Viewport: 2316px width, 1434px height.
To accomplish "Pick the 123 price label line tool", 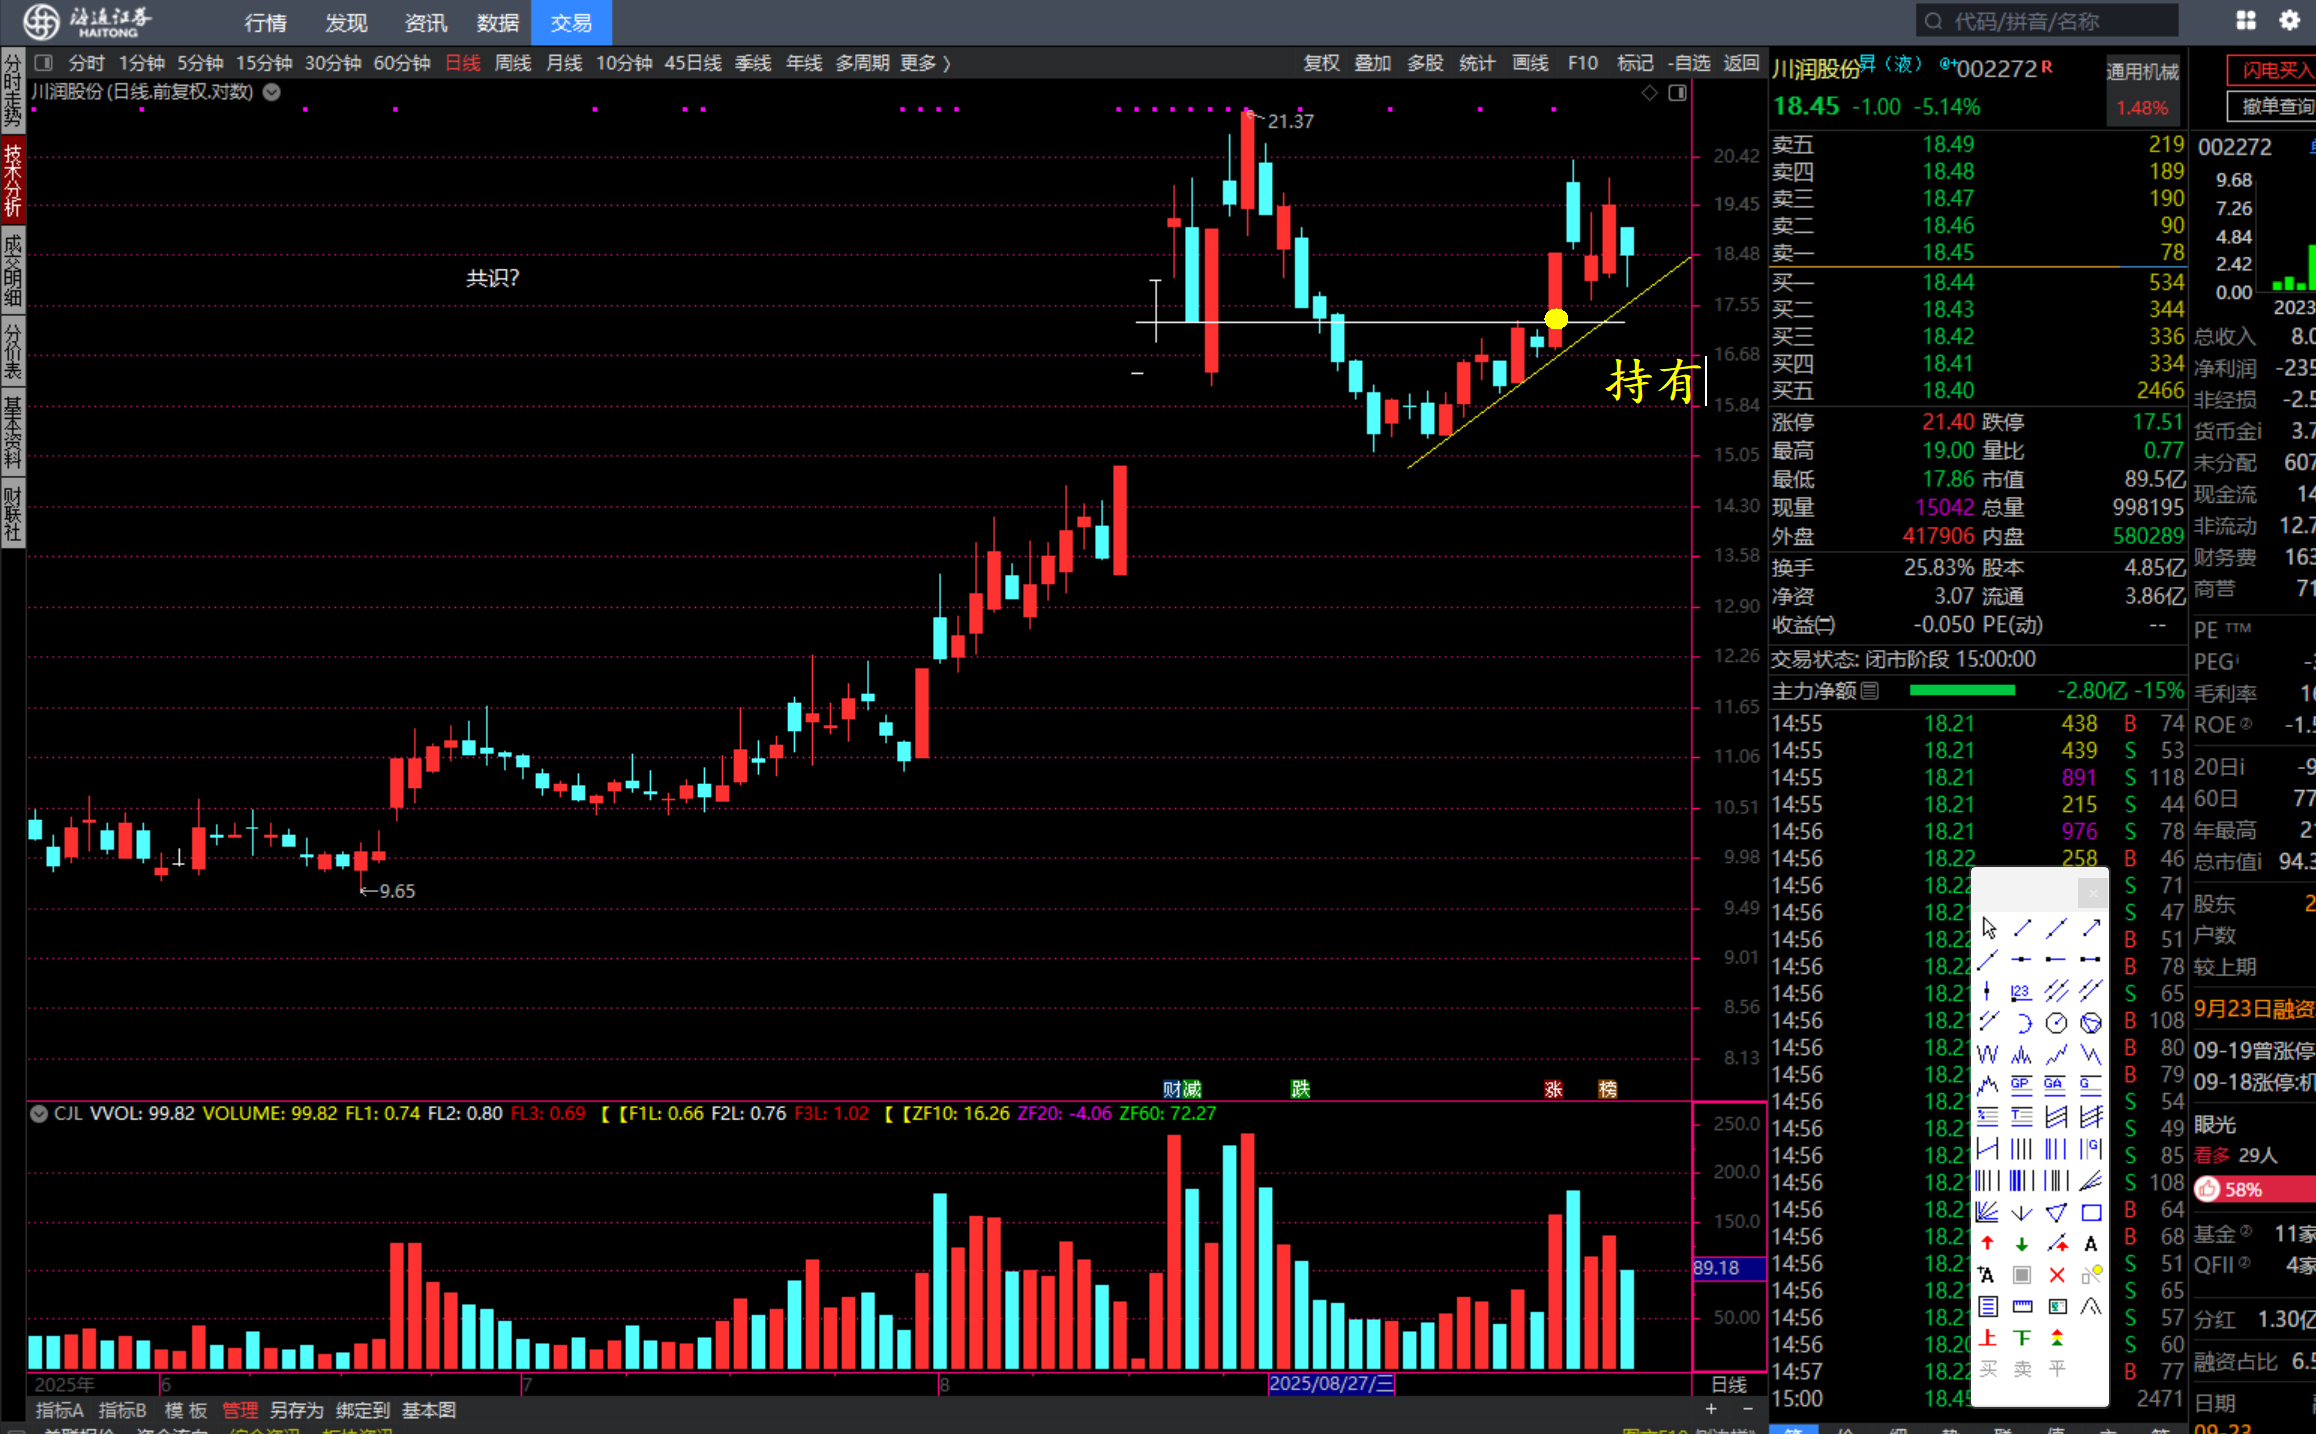I will [x=2022, y=991].
